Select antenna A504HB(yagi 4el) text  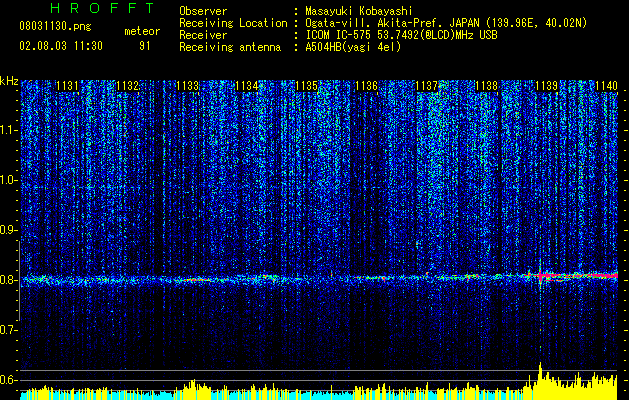point(353,47)
